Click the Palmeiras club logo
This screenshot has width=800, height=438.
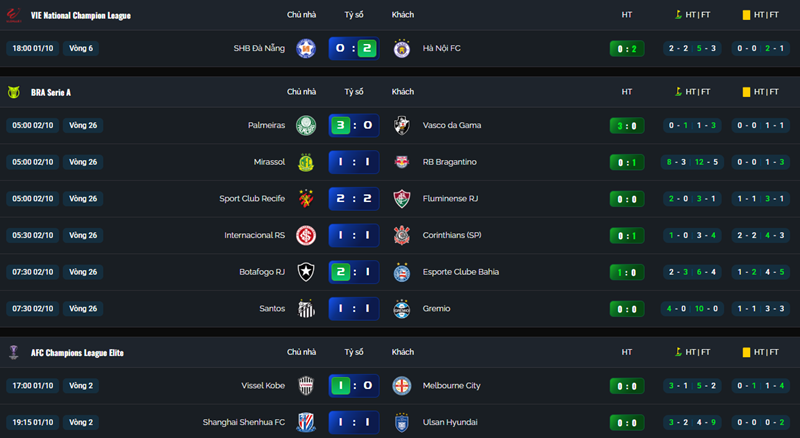(306, 125)
